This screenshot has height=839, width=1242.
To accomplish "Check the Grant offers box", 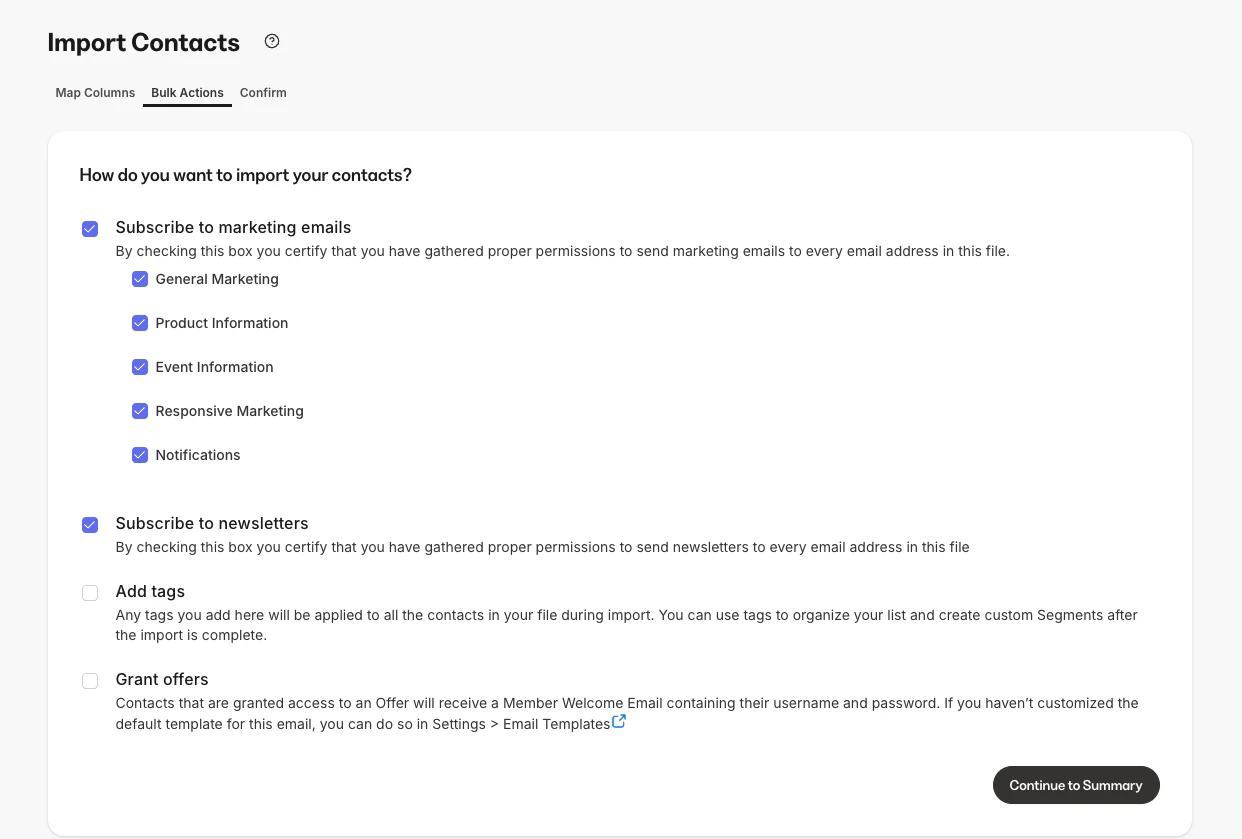I will tap(90, 680).
